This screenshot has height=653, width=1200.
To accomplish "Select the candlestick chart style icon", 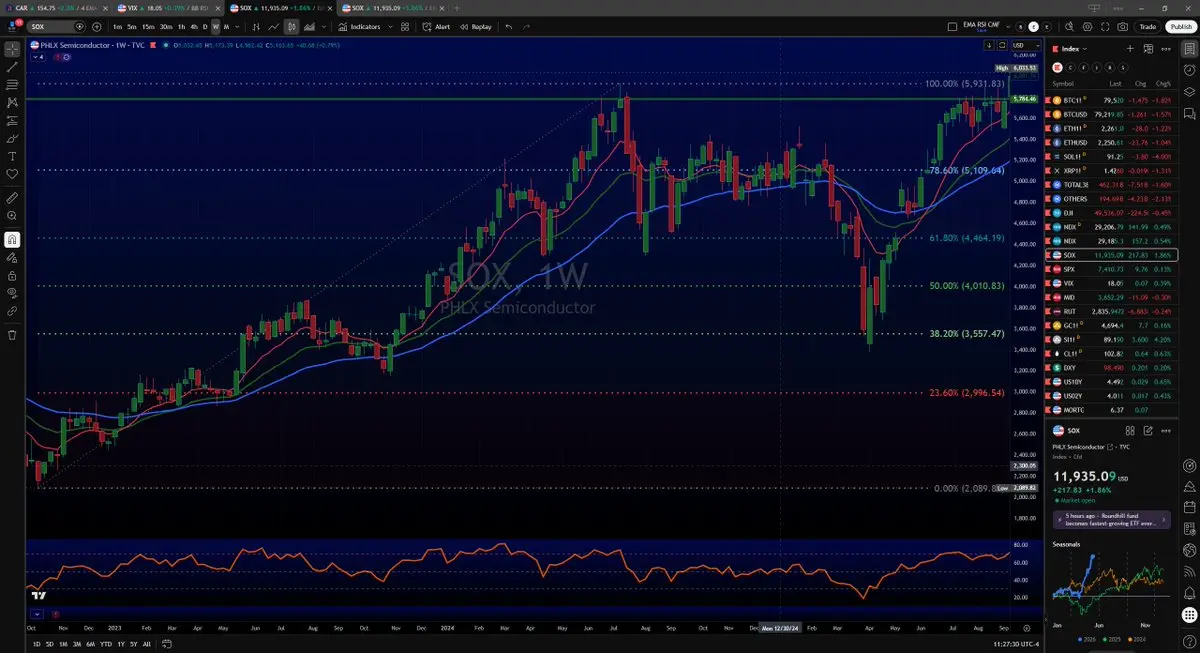I will tap(290, 26).
